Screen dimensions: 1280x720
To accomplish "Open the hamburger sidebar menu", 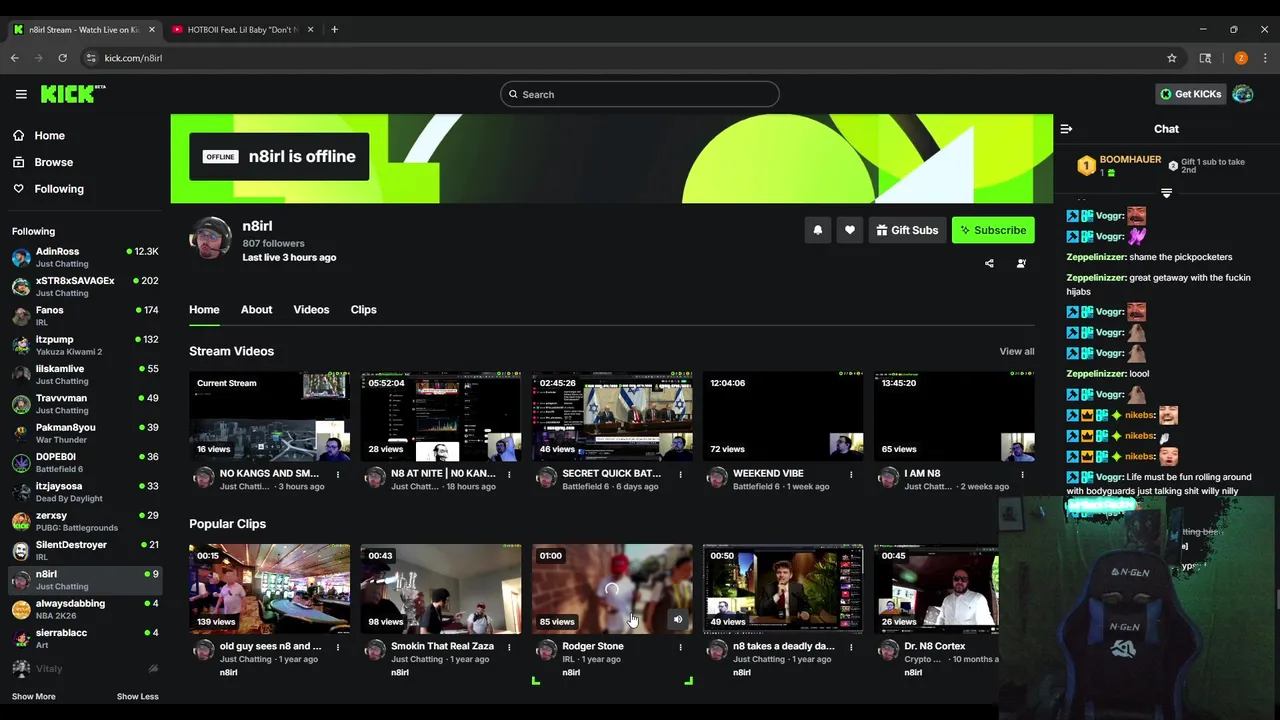I will pyautogui.click(x=21, y=94).
